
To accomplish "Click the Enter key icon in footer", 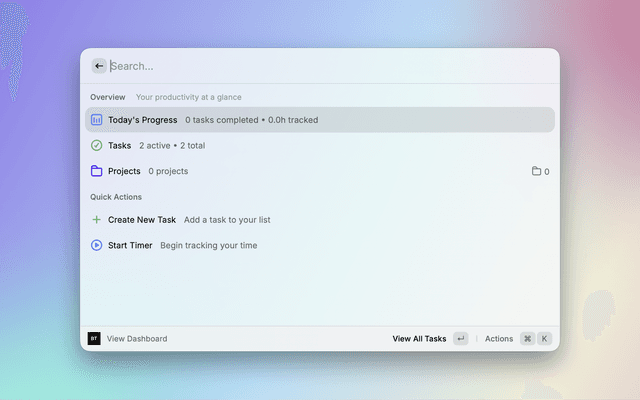I will (460, 339).
